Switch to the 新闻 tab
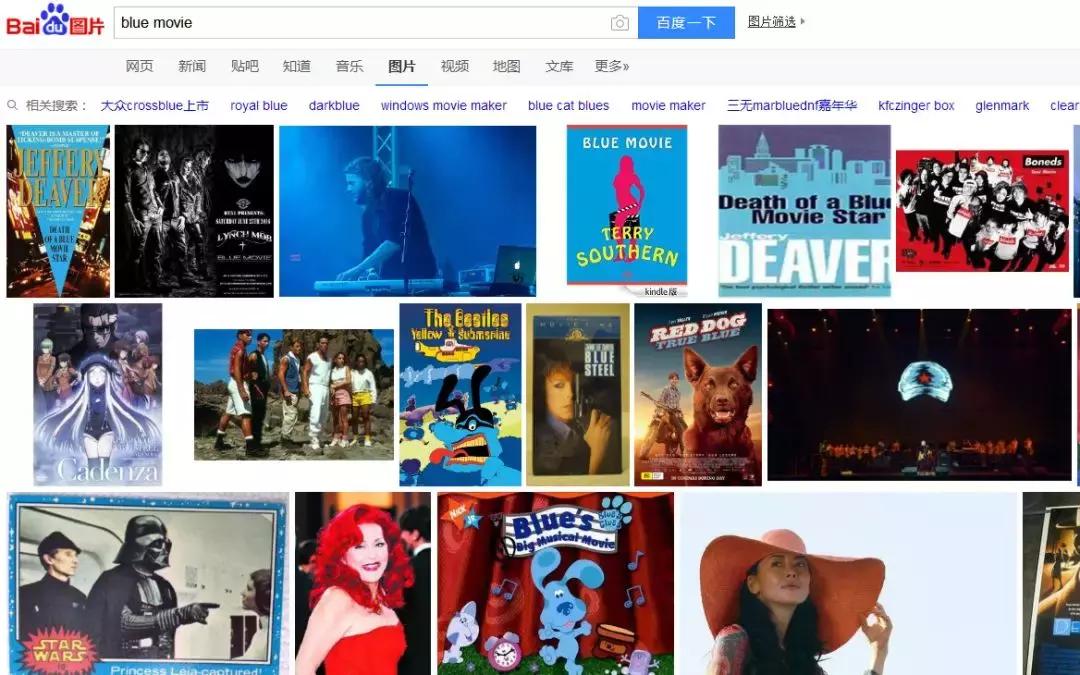This screenshot has height=675, width=1080. [191, 66]
